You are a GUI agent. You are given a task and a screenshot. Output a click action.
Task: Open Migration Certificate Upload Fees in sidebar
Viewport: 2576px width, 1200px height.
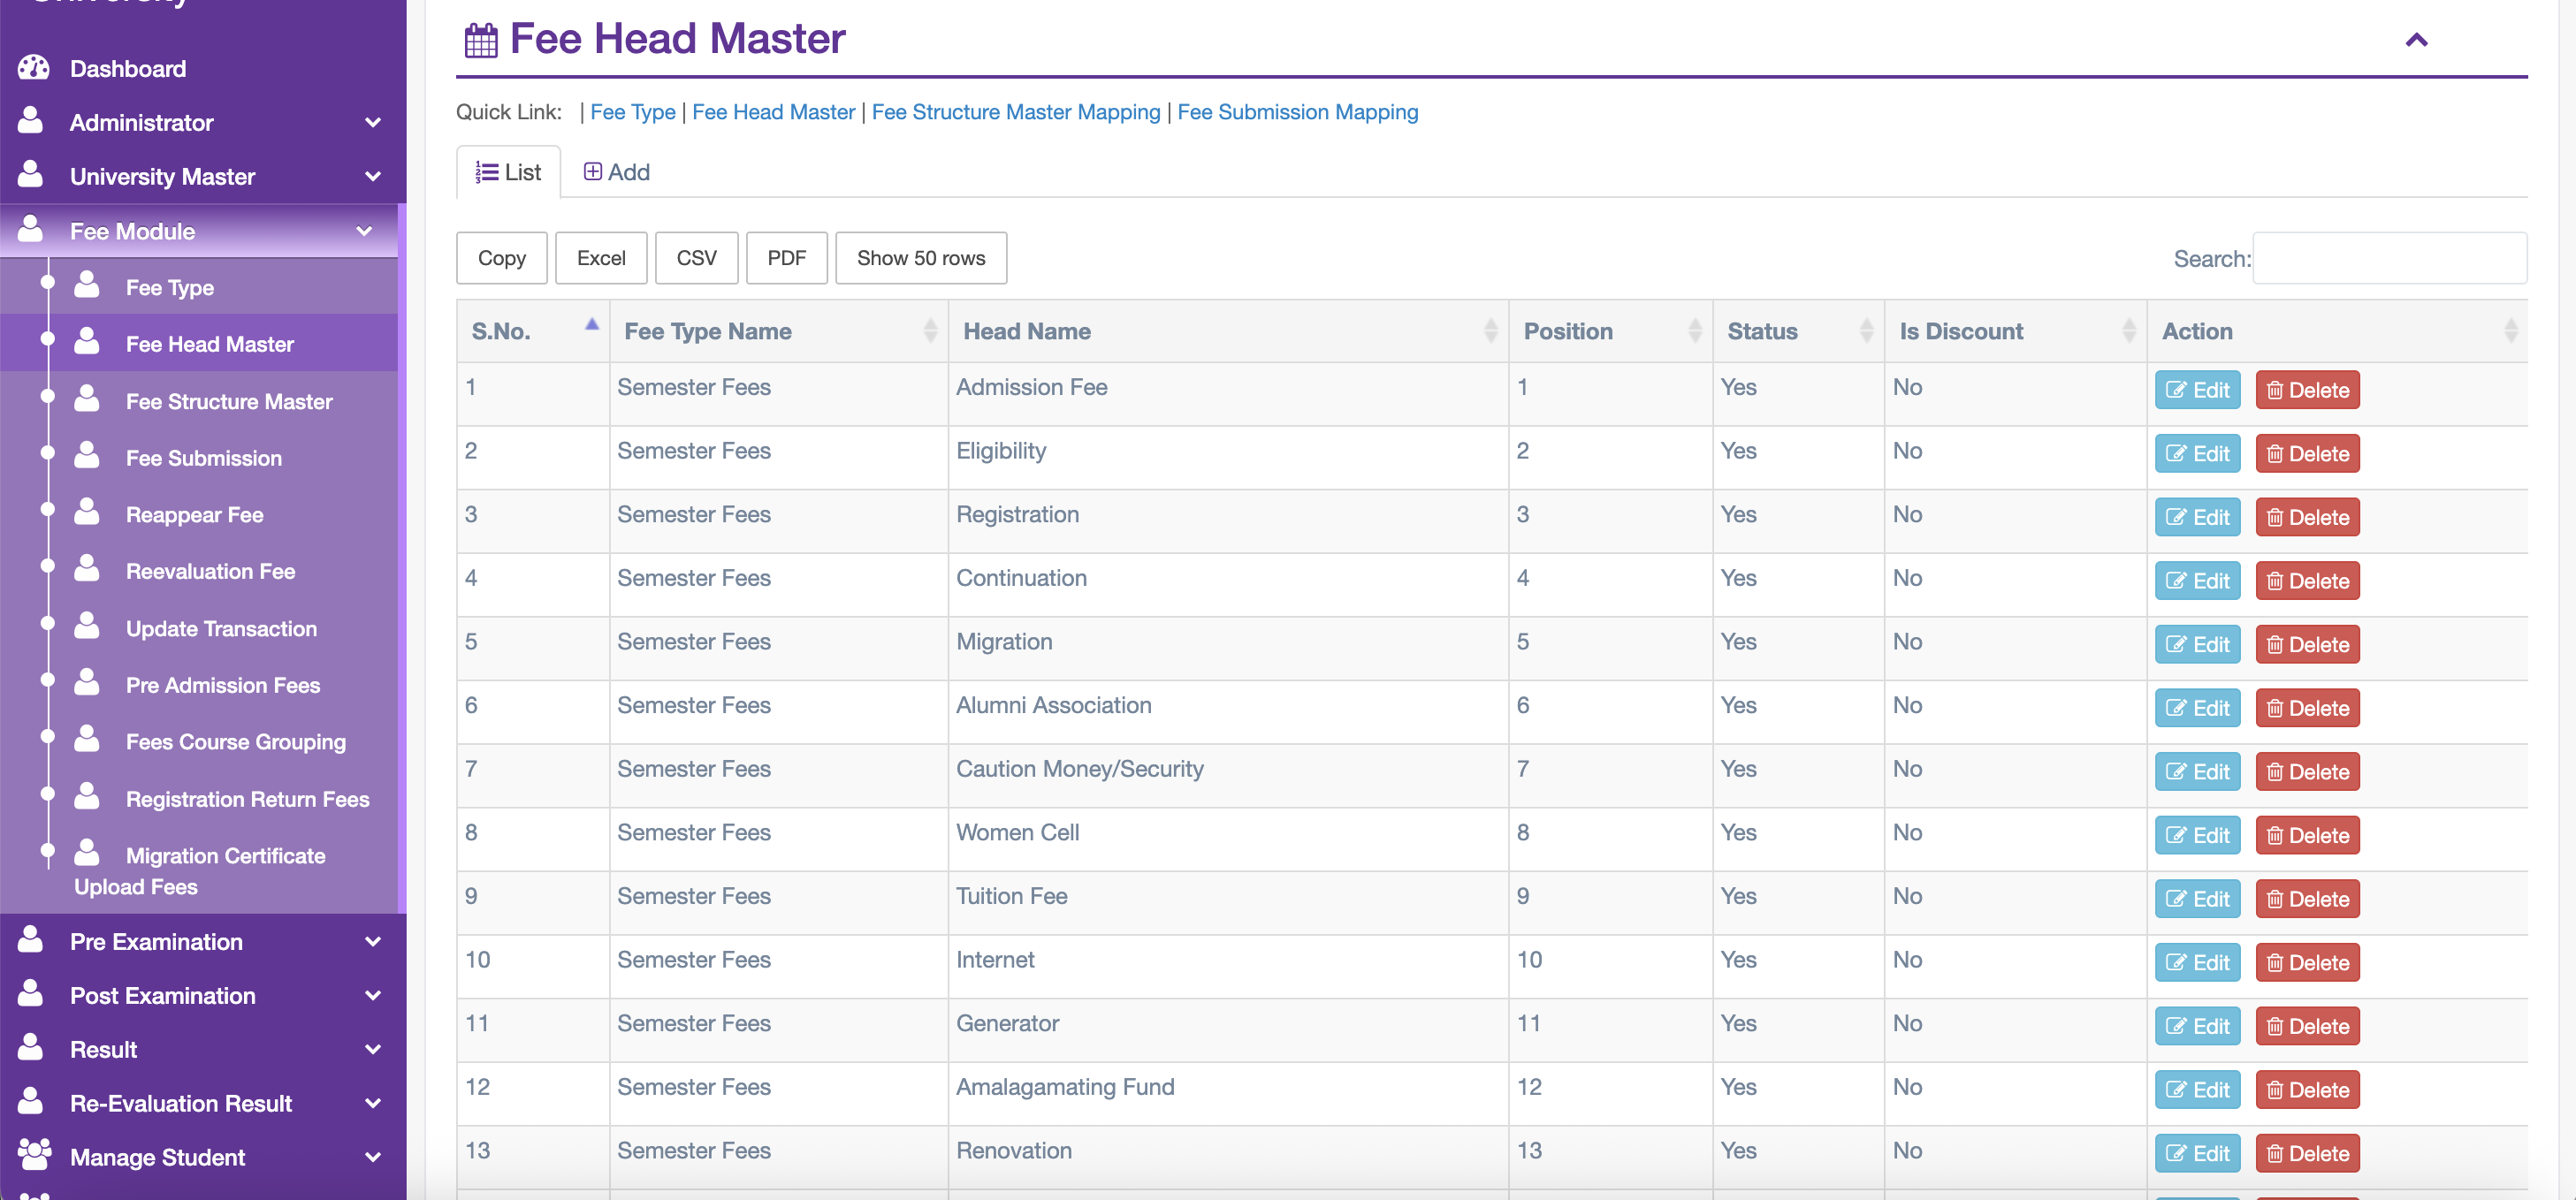200,871
